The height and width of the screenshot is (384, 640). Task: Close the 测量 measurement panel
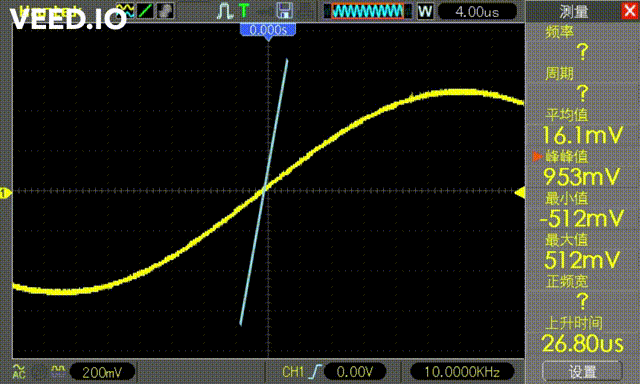click(x=630, y=11)
